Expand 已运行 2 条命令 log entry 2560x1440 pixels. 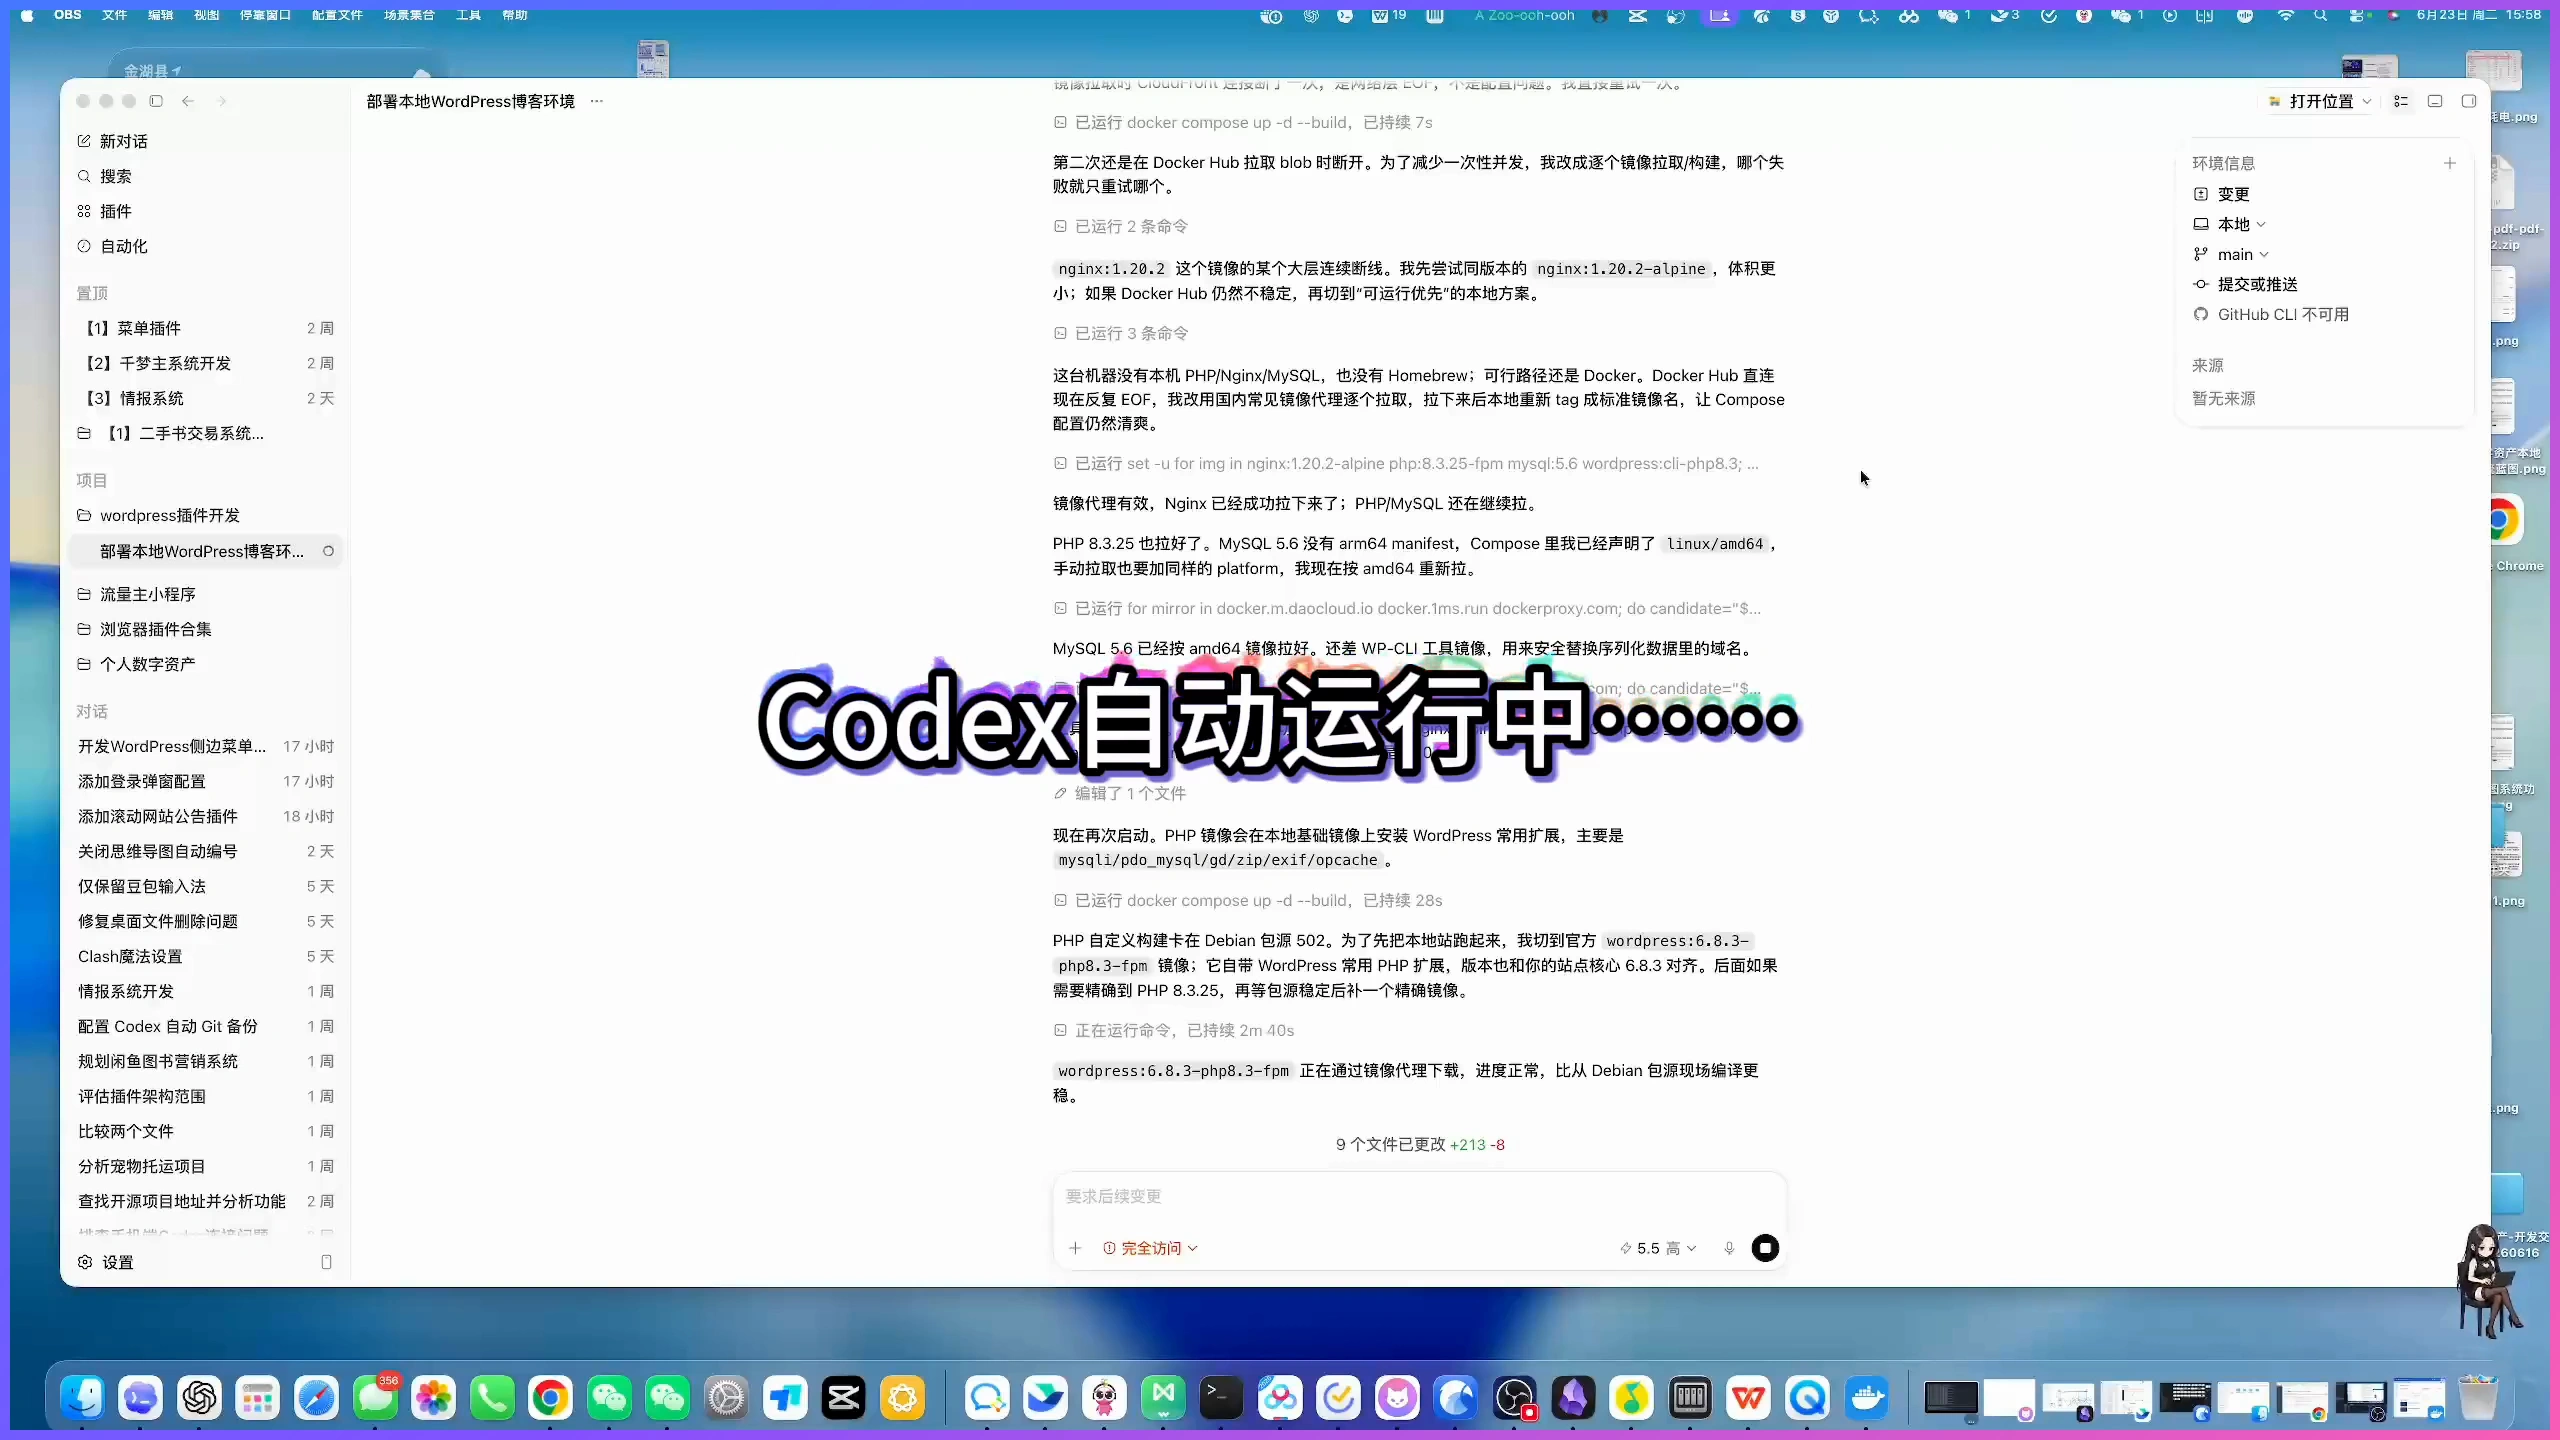[1121, 226]
